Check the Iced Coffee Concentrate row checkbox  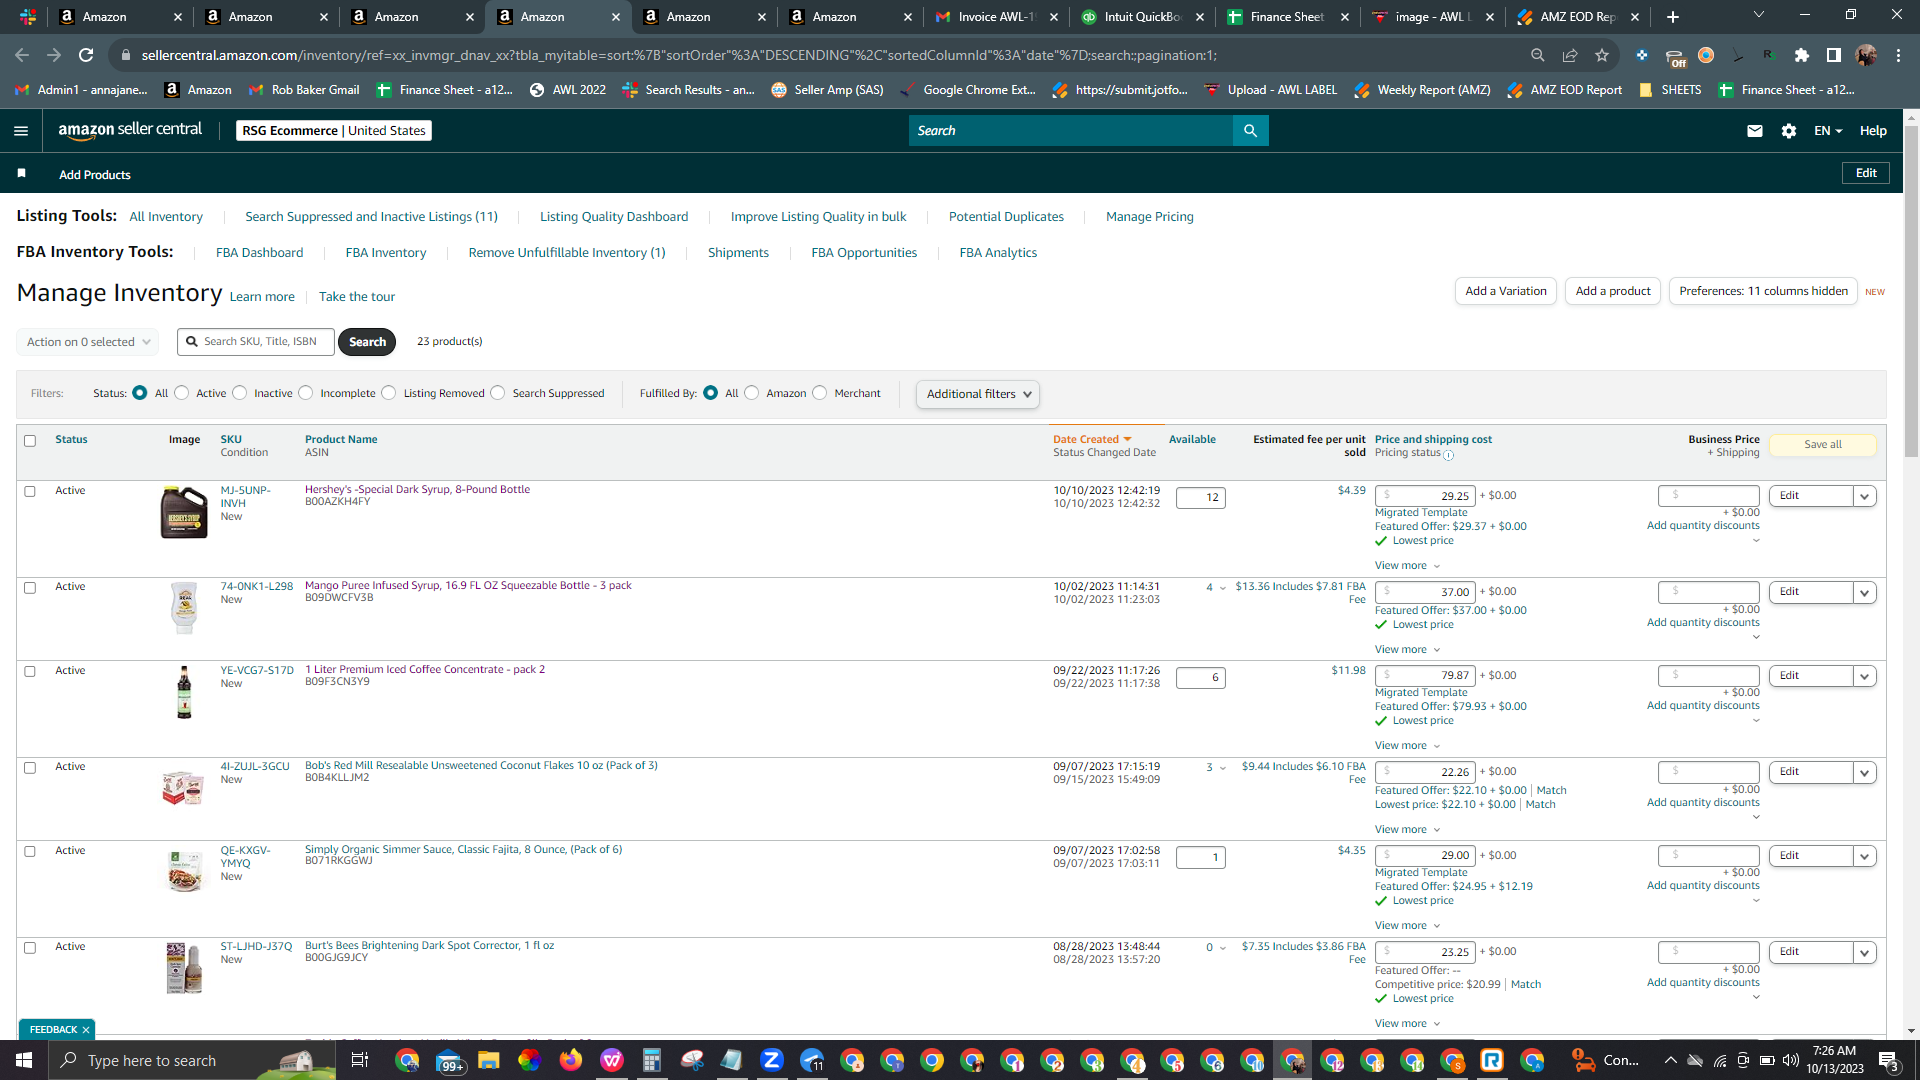pyautogui.click(x=30, y=672)
